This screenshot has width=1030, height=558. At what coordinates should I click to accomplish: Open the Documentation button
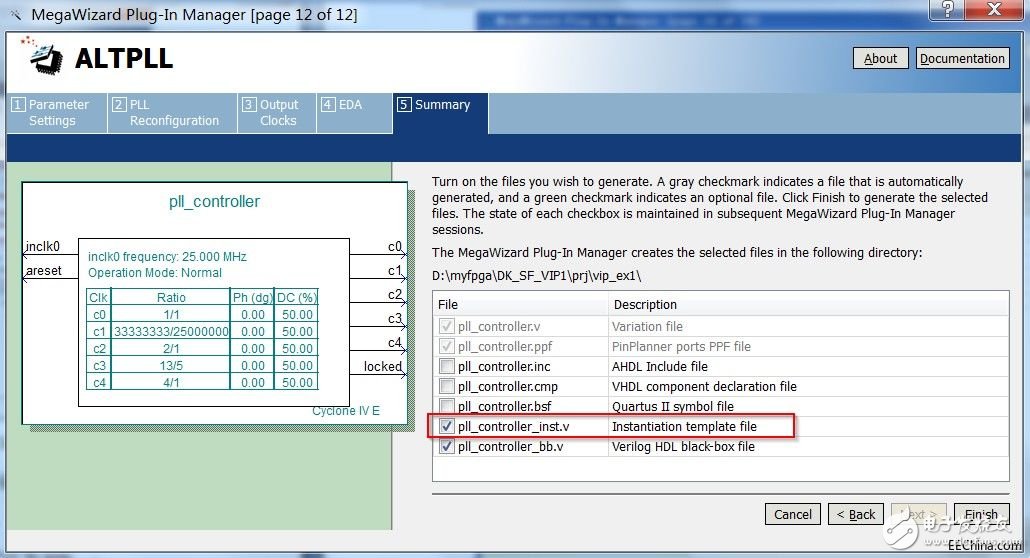click(962, 58)
